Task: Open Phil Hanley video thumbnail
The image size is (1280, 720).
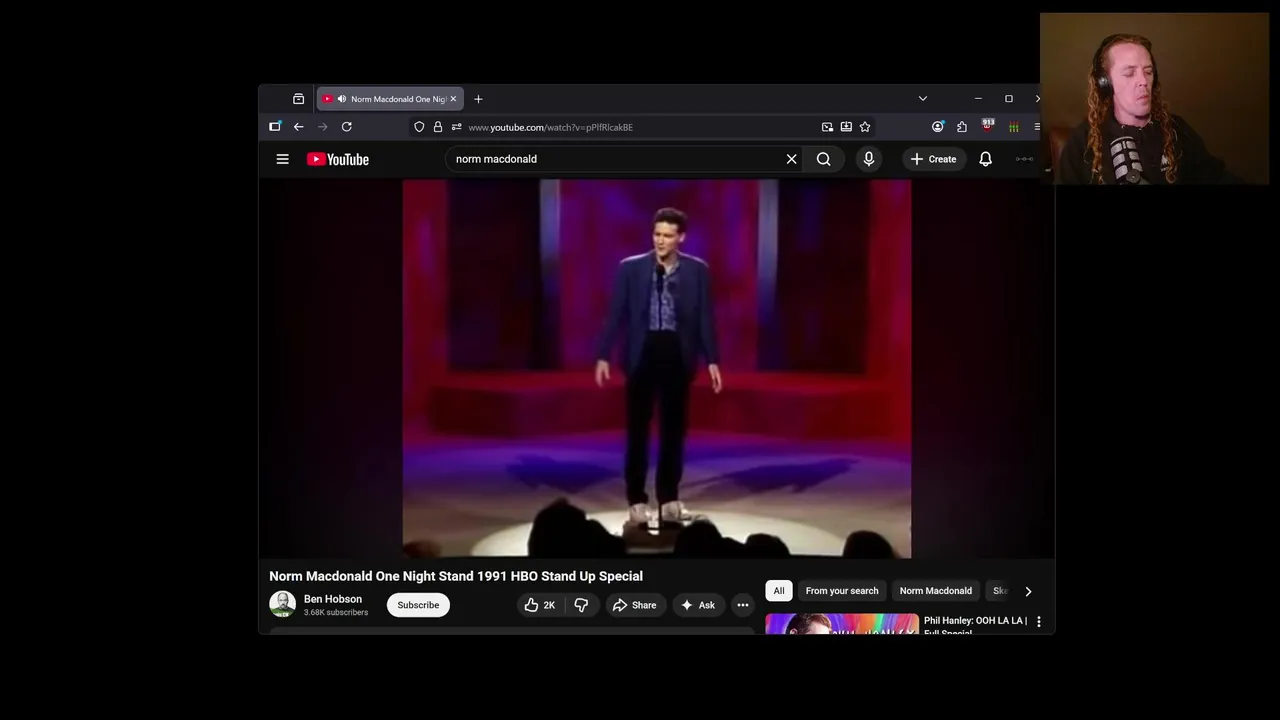Action: [x=842, y=624]
